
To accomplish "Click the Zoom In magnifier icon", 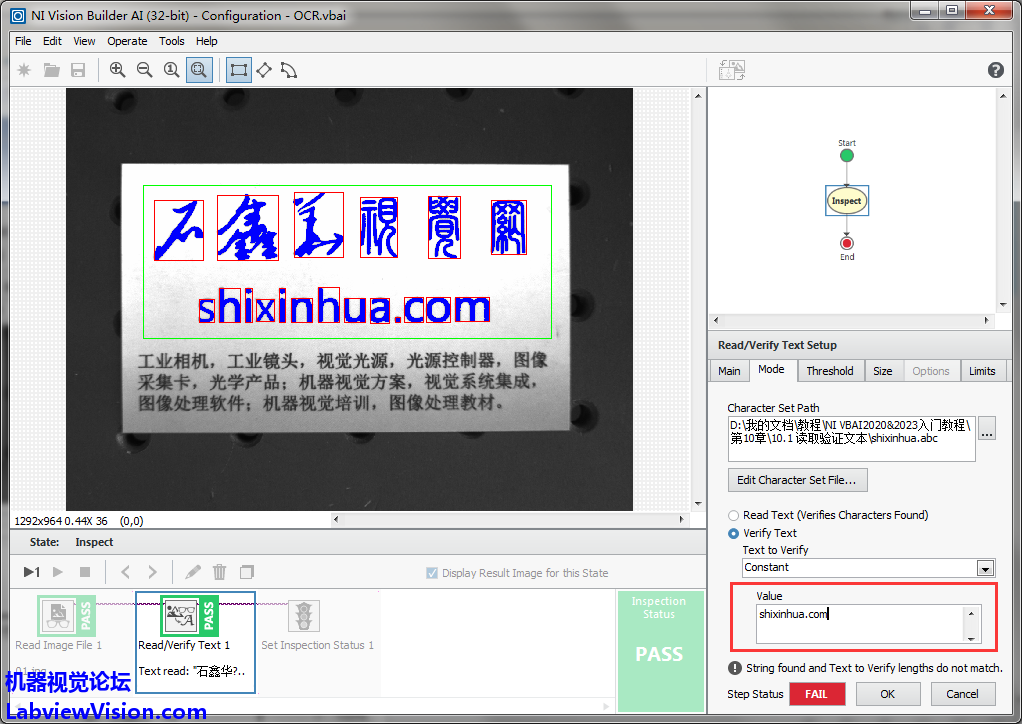I will click(x=118, y=70).
